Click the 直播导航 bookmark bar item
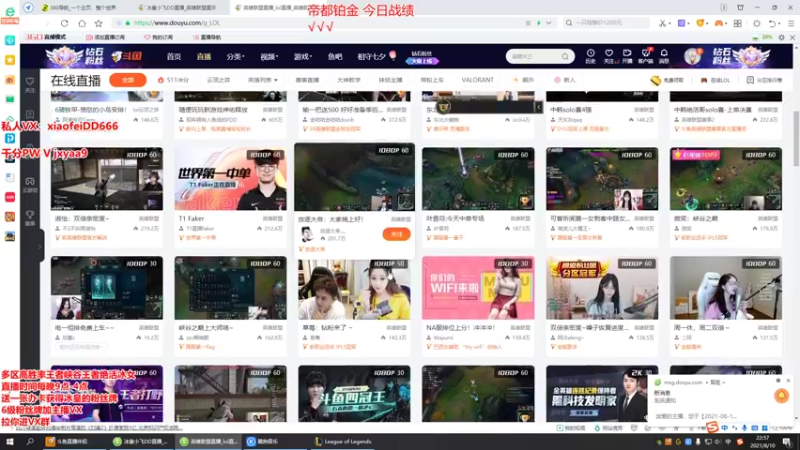The image size is (800, 450). [207, 37]
